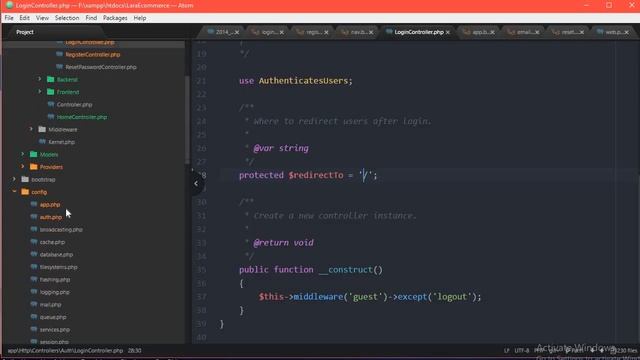
Task: Close the login... tab
Action: [x=282, y=32]
